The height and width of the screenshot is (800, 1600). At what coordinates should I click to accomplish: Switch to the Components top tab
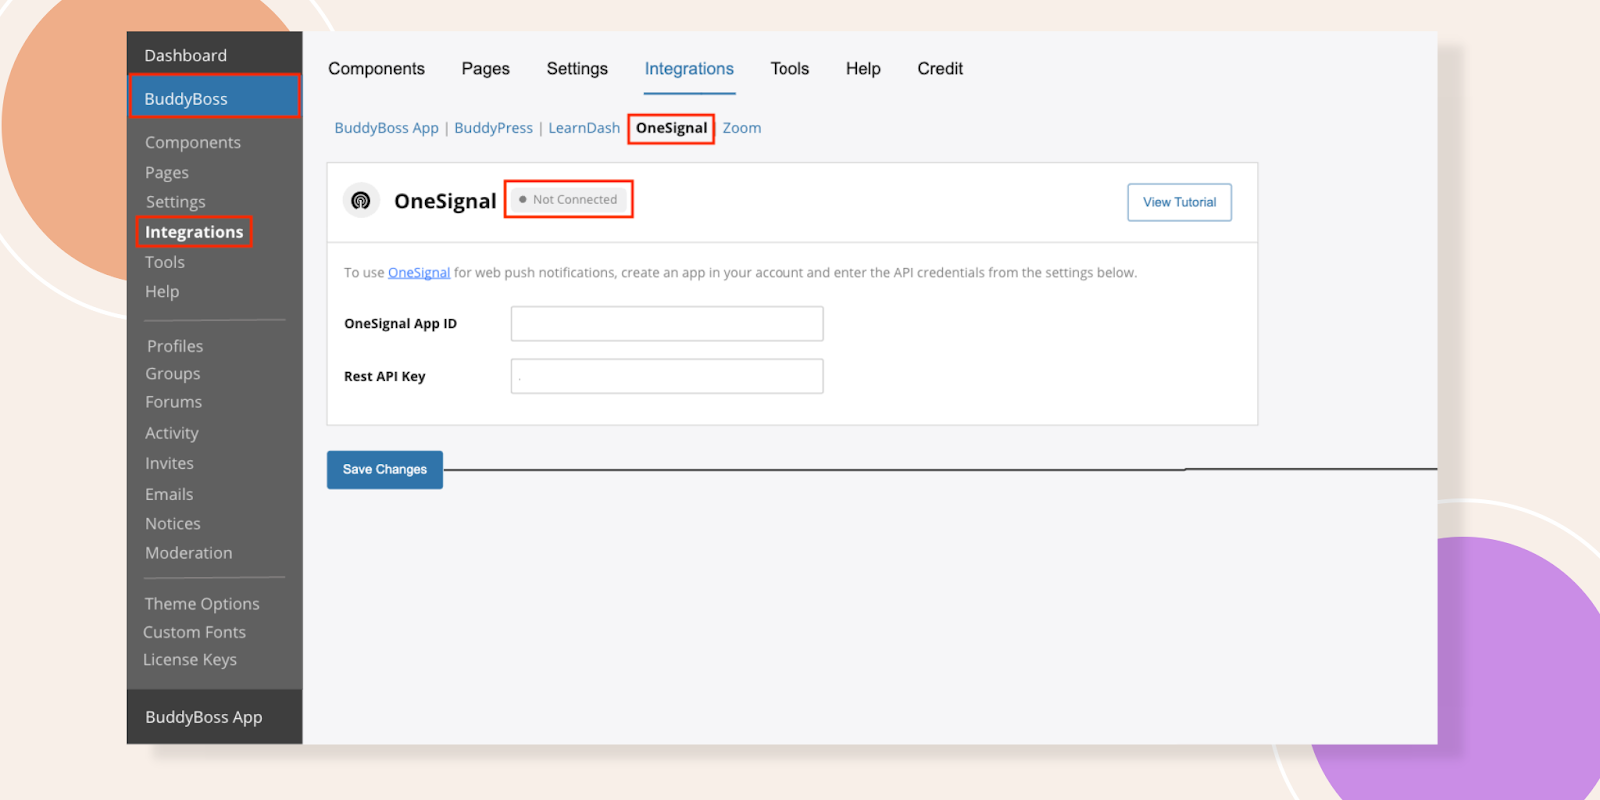click(376, 68)
